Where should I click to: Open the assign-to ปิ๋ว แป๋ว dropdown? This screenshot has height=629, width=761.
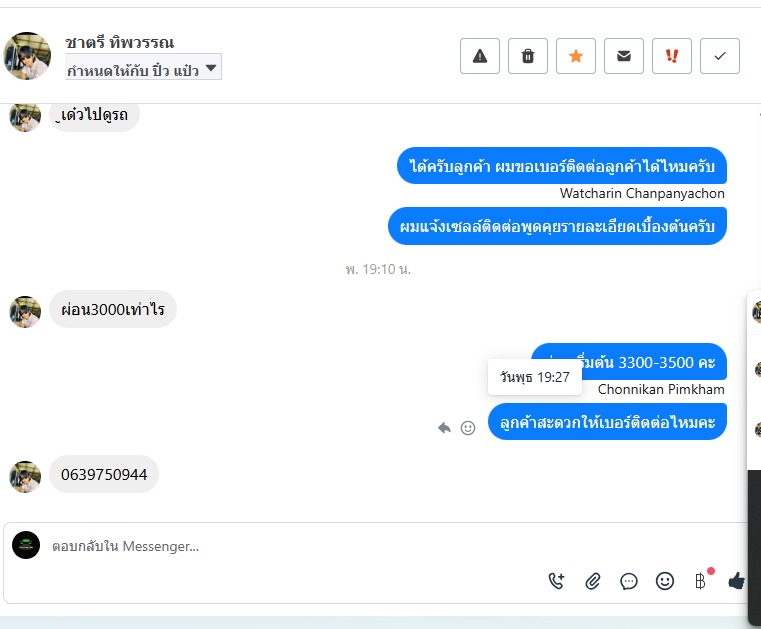click(143, 67)
